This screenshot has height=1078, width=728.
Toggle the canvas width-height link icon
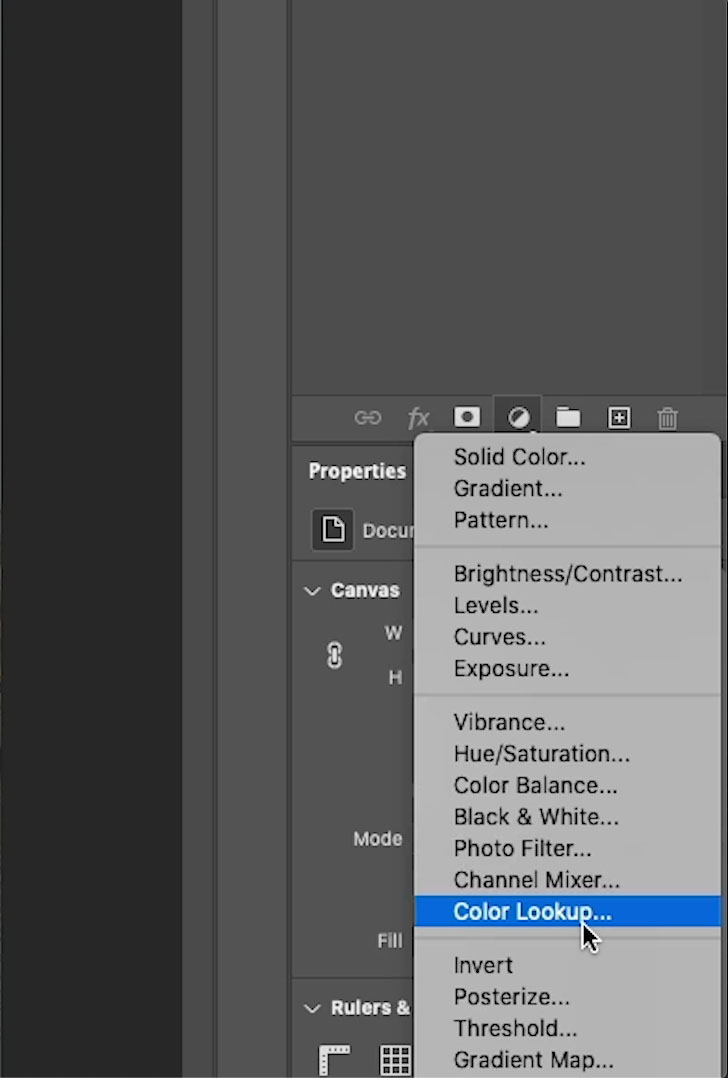coord(335,655)
